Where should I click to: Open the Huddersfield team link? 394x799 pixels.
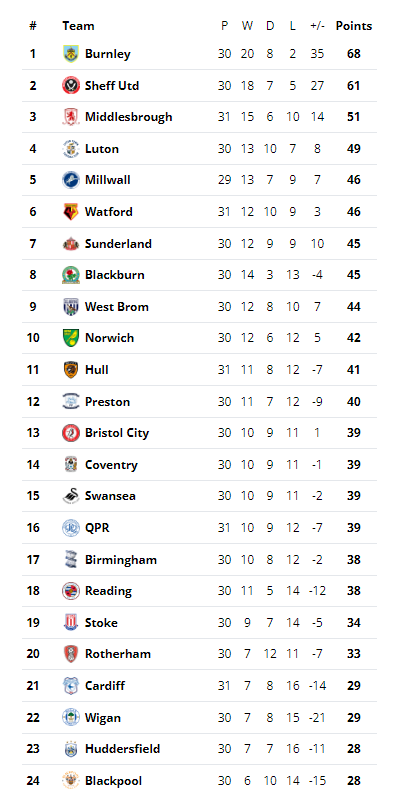point(122,749)
